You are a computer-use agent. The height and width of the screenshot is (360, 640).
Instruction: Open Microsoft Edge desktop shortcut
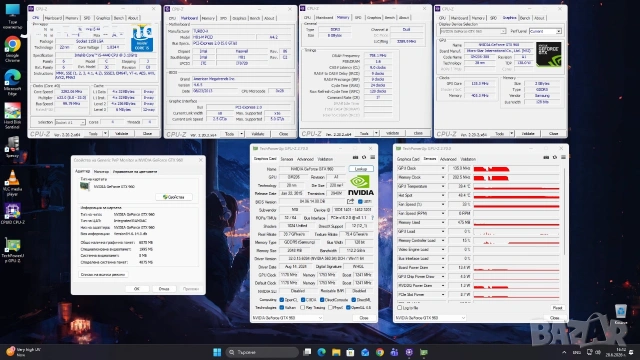pos(13,82)
